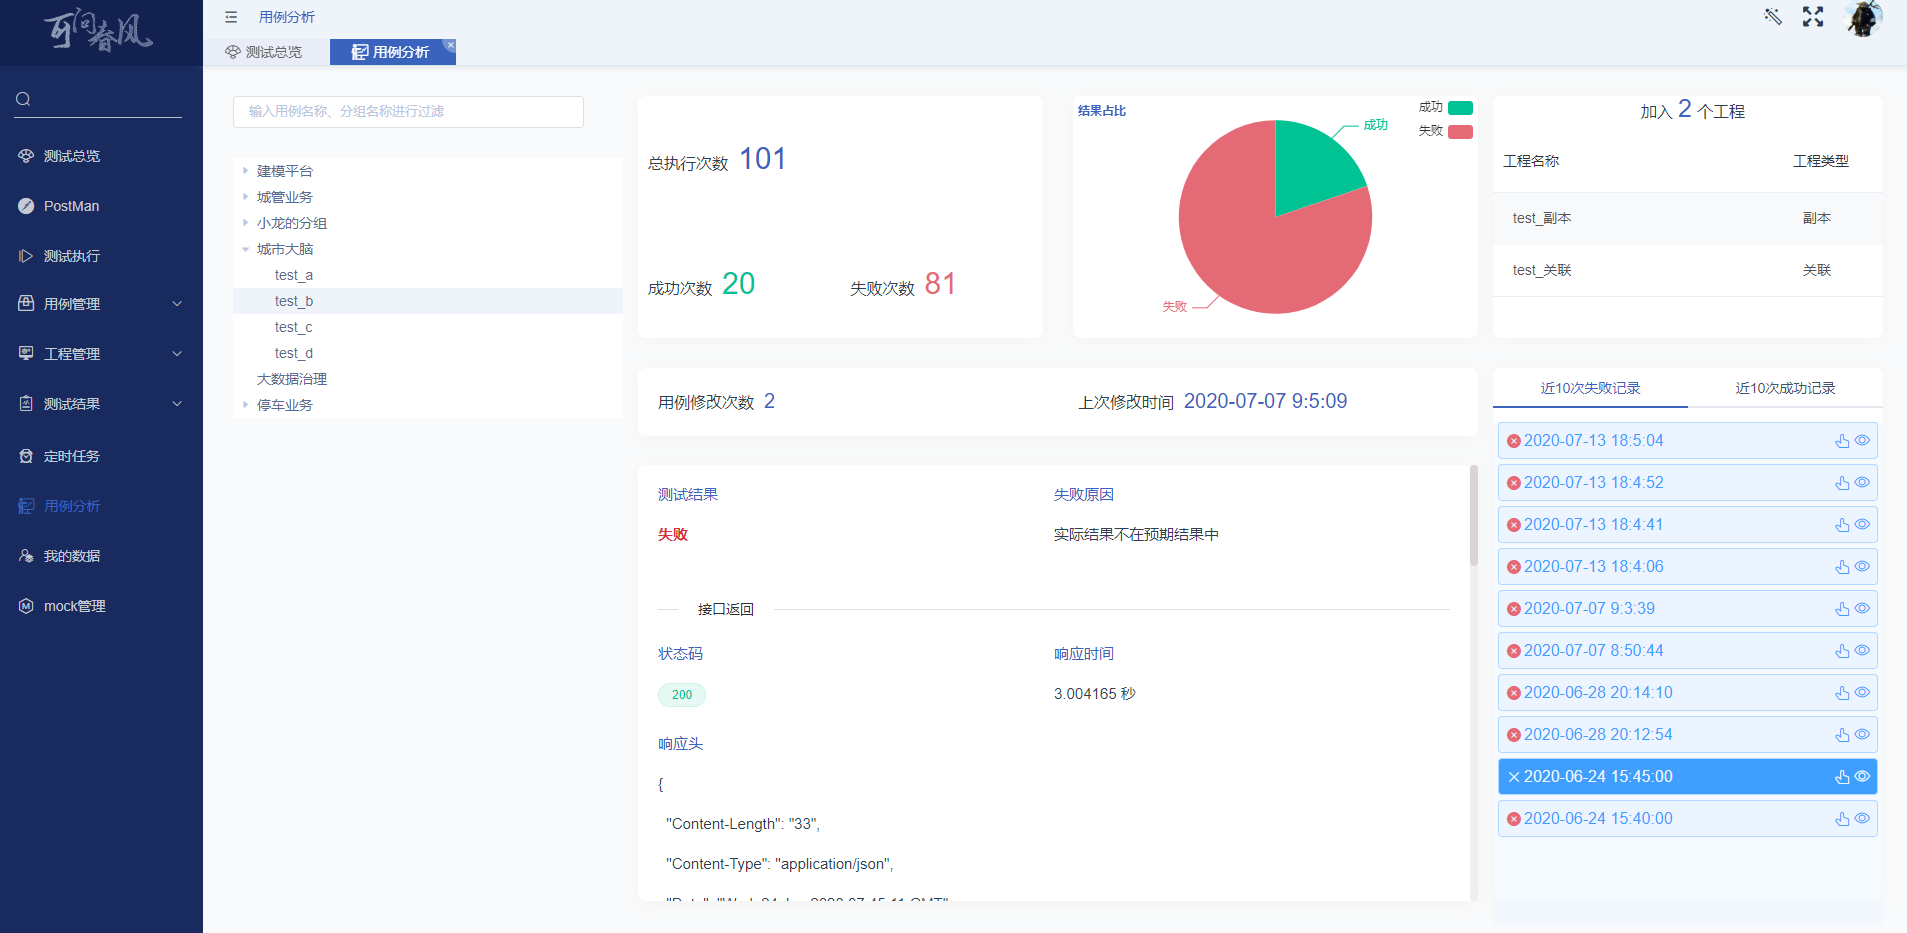The width and height of the screenshot is (1907, 933).
Task: View details of the 2020-07-13 18:5:04 failure
Action: tap(1863, 440)
